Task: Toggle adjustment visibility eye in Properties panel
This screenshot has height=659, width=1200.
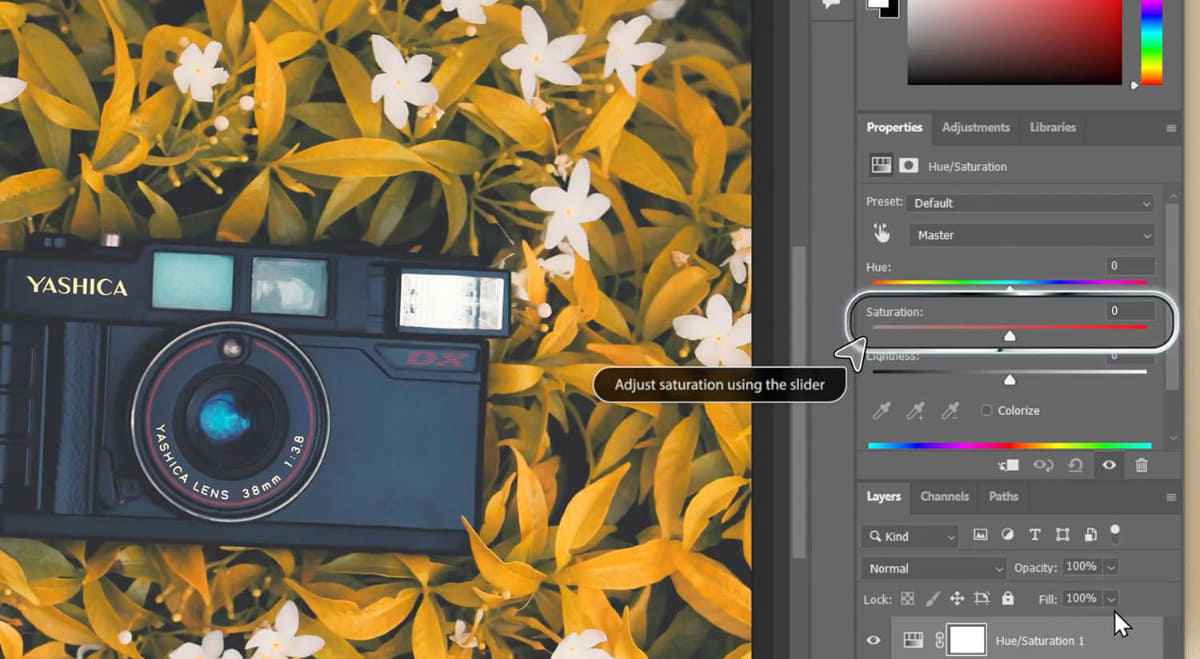Action: coord(1109,465)
